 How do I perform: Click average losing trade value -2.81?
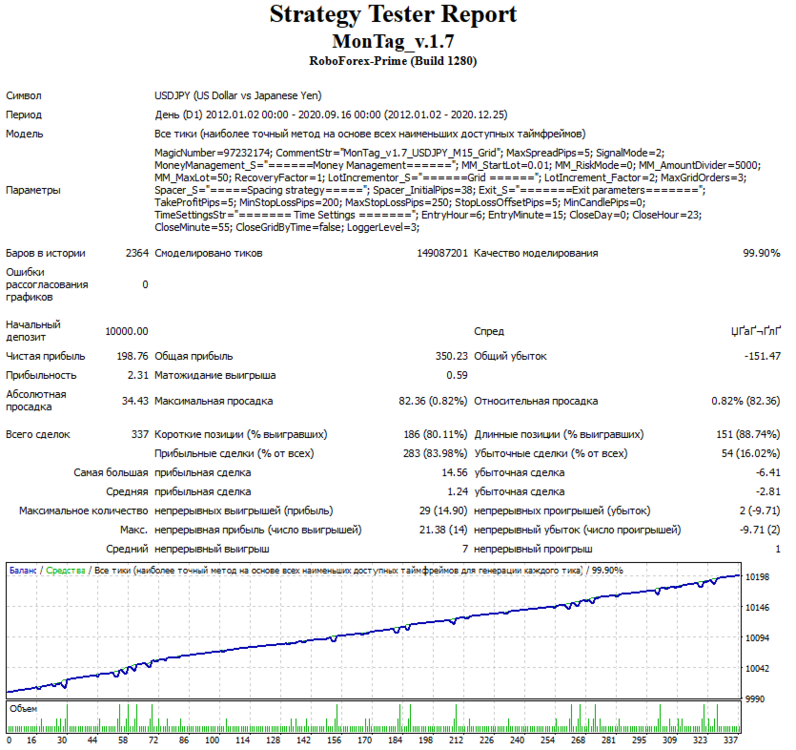[x=768, y=492]
